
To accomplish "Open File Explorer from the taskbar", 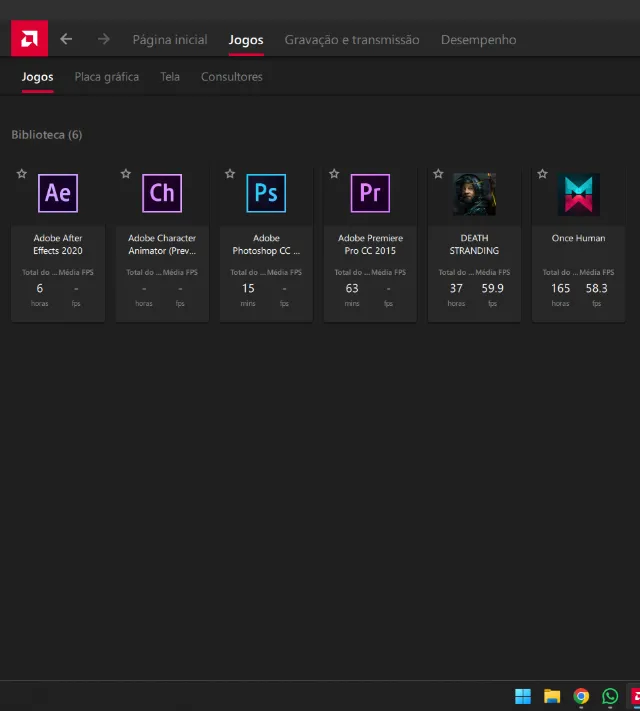I will point(552,696).
